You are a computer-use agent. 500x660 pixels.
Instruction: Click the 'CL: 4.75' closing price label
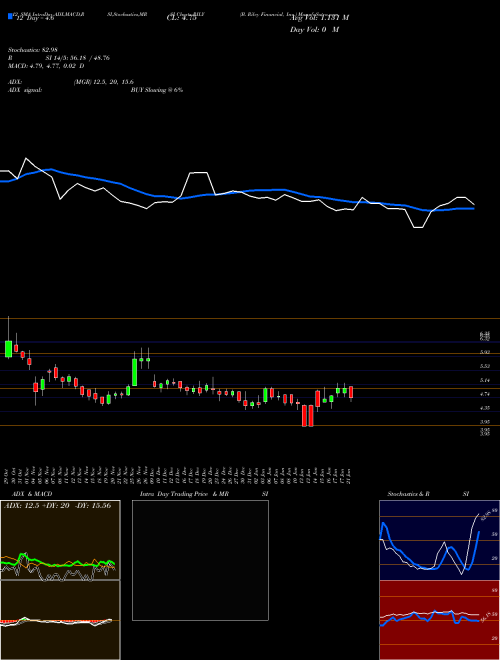click(x=182, y=18)
